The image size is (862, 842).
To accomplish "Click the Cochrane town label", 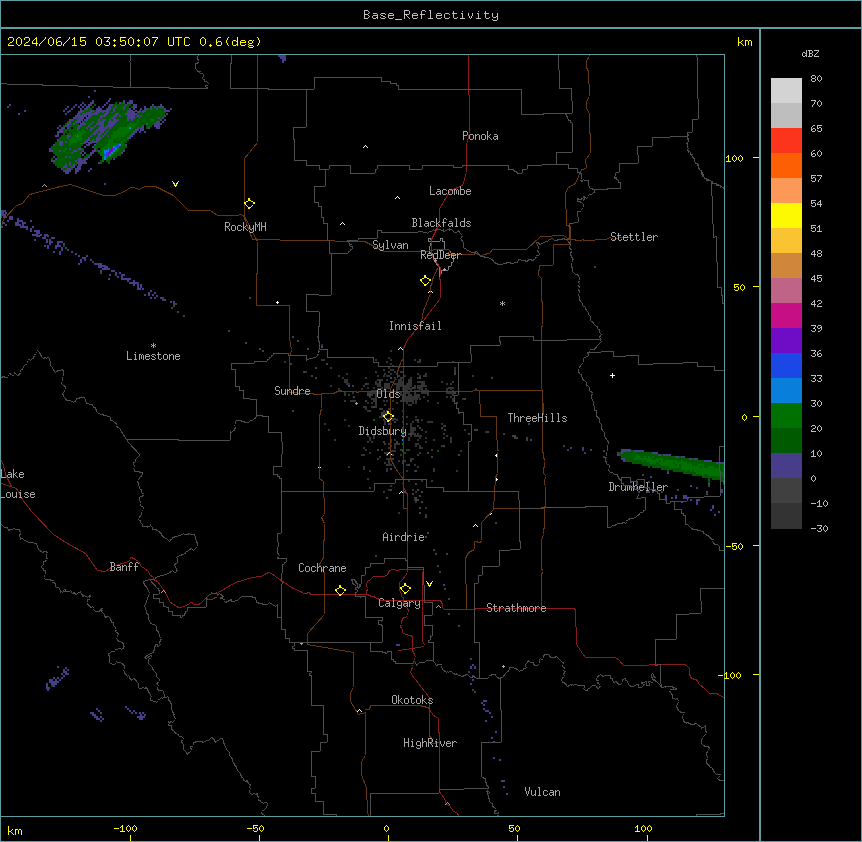I will point(322,568).
